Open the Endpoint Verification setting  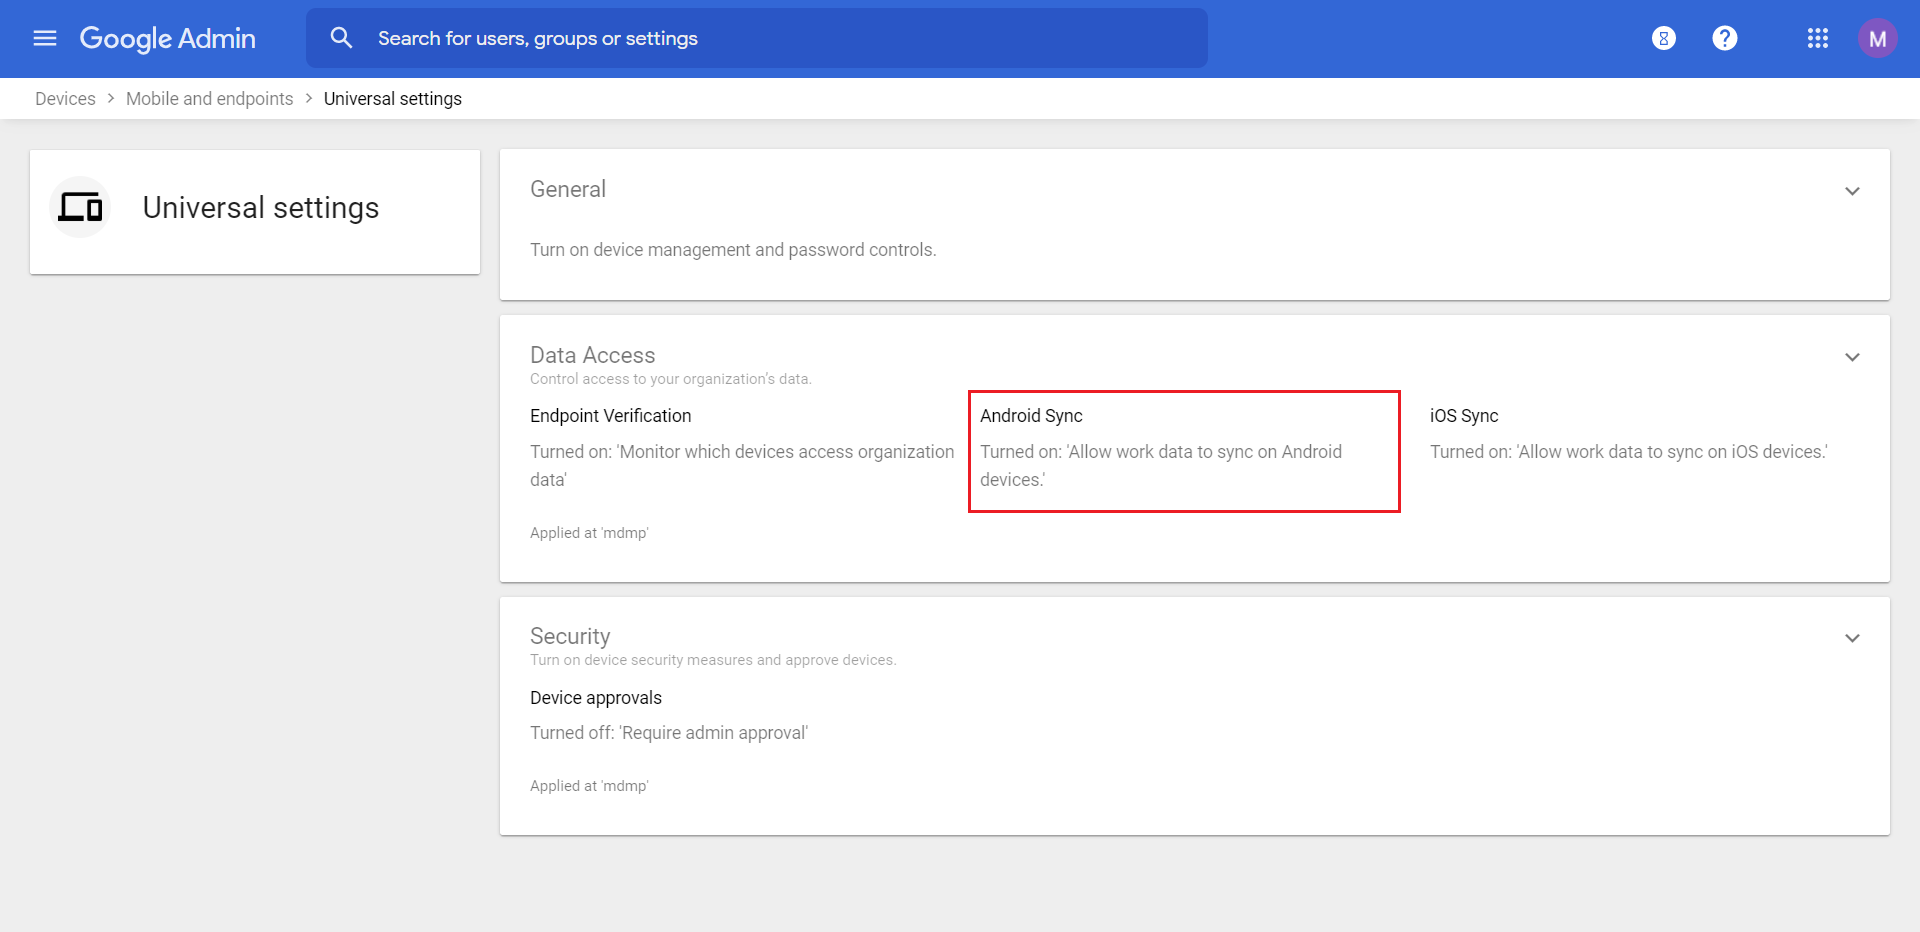coord(610,416)
